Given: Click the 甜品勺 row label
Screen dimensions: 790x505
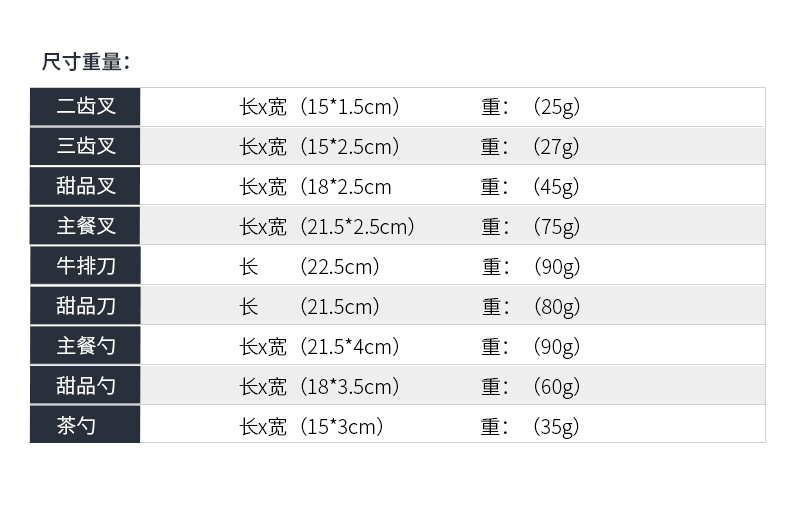Looking at the screenshot, I should coord(86,387).
